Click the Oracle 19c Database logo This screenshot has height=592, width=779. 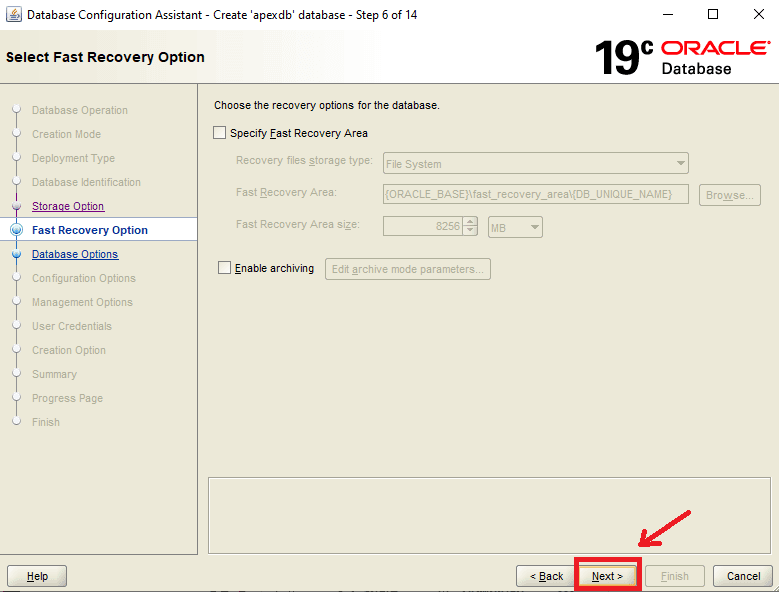682,58
